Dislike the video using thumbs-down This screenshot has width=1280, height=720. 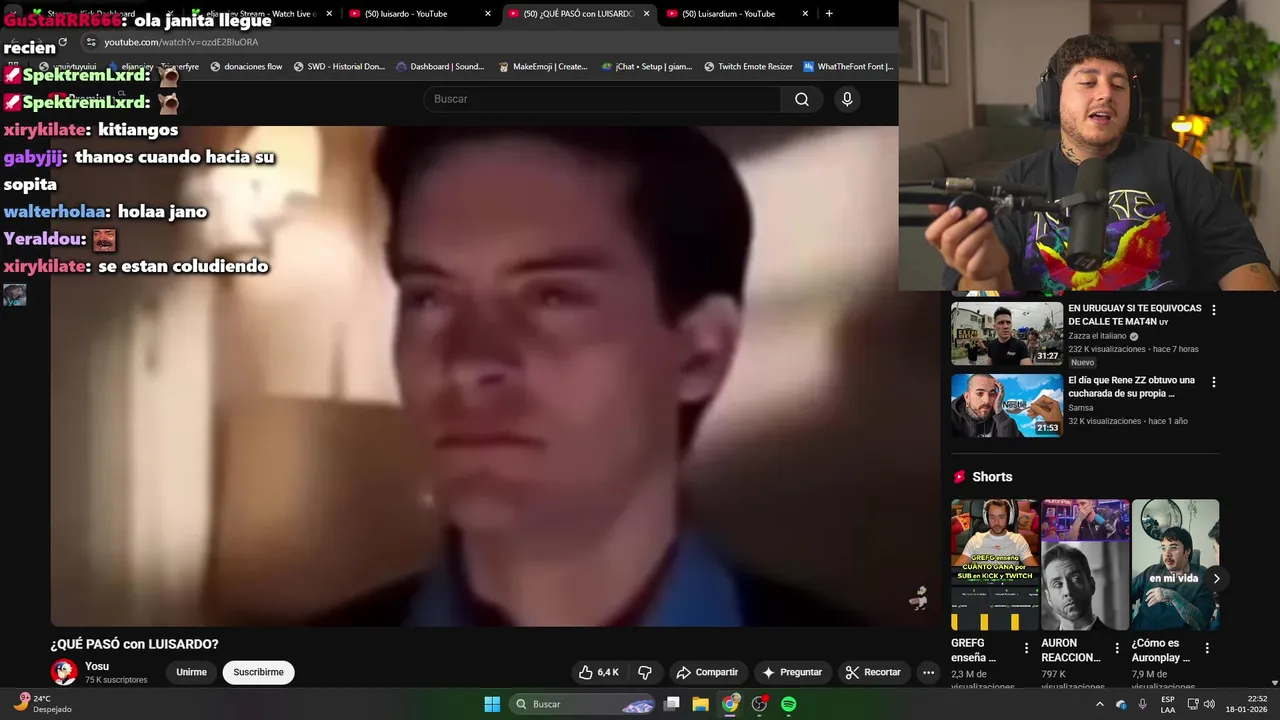pyautogui.click(x=645, y=672)
